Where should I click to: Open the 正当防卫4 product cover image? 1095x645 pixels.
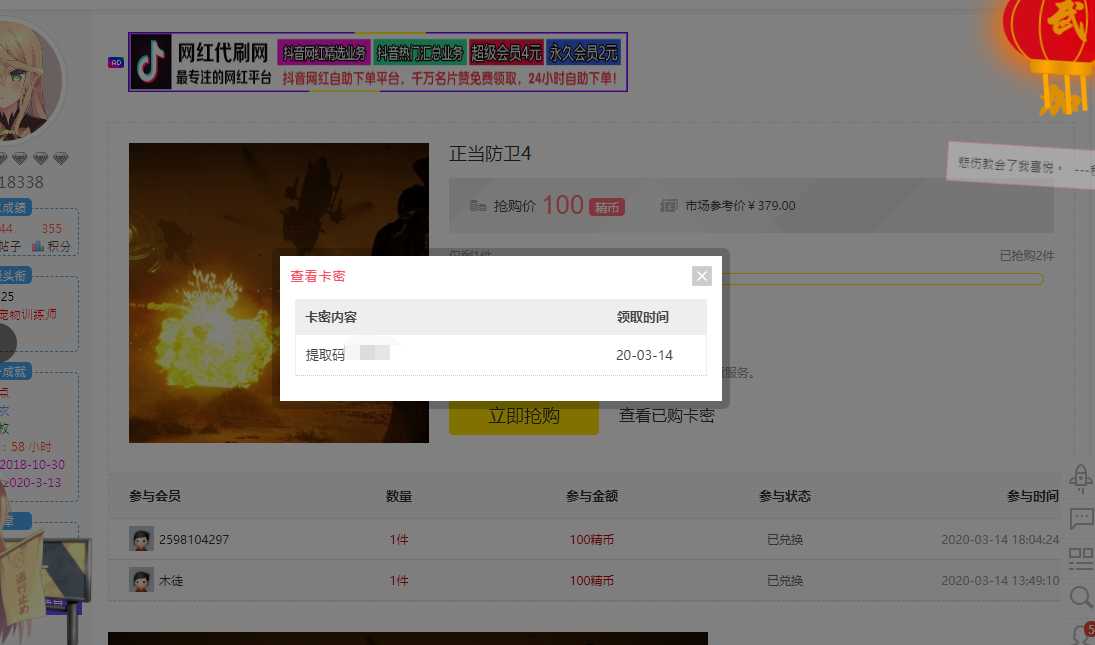point(279,292)
